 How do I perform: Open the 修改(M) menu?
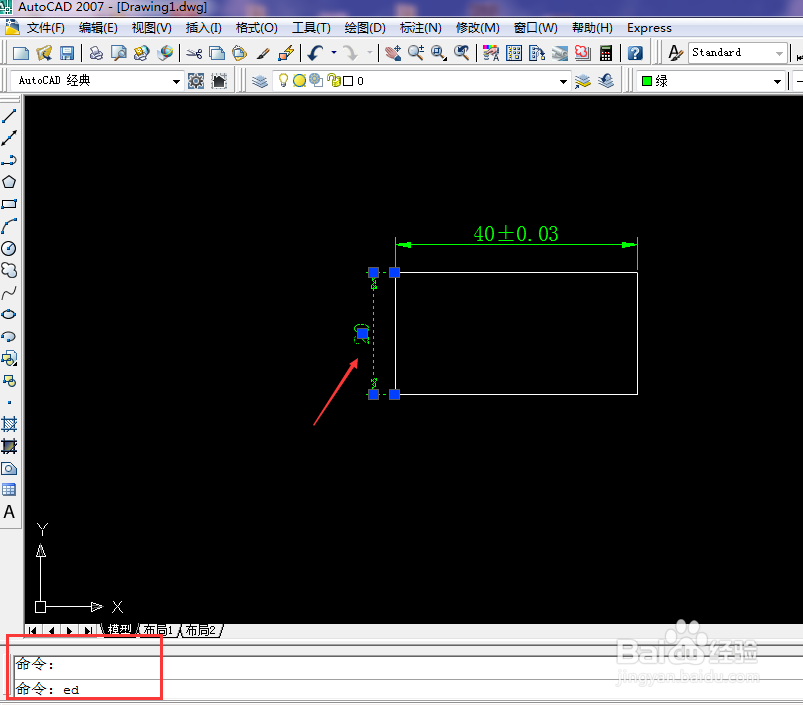click(477, 28)
